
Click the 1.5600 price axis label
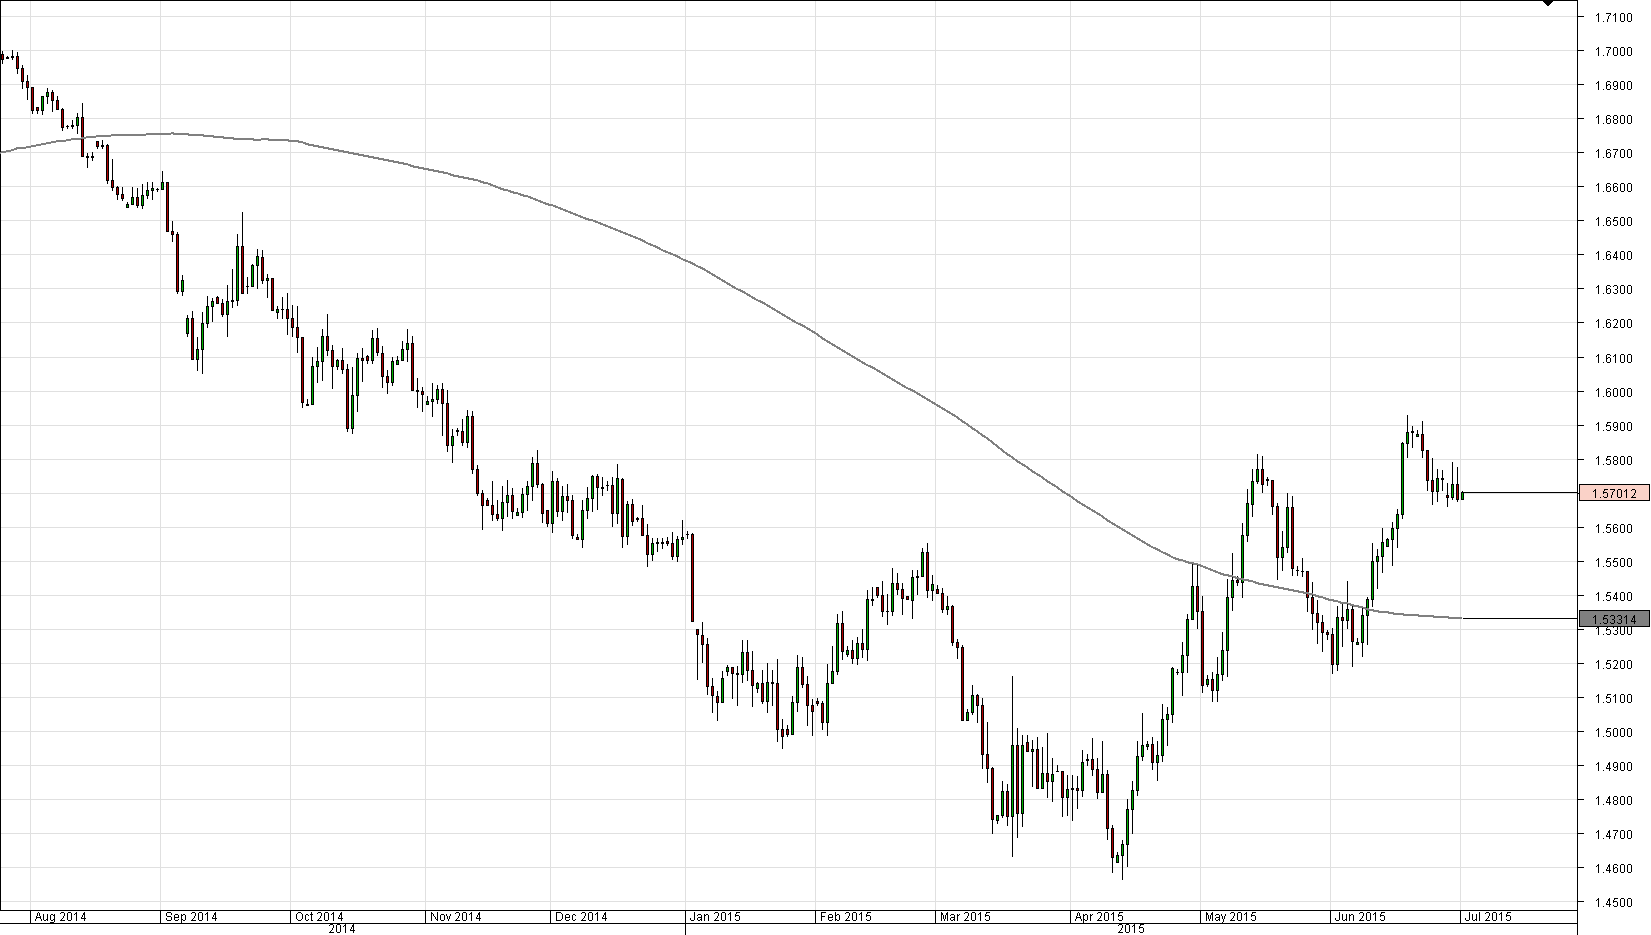1615,528
